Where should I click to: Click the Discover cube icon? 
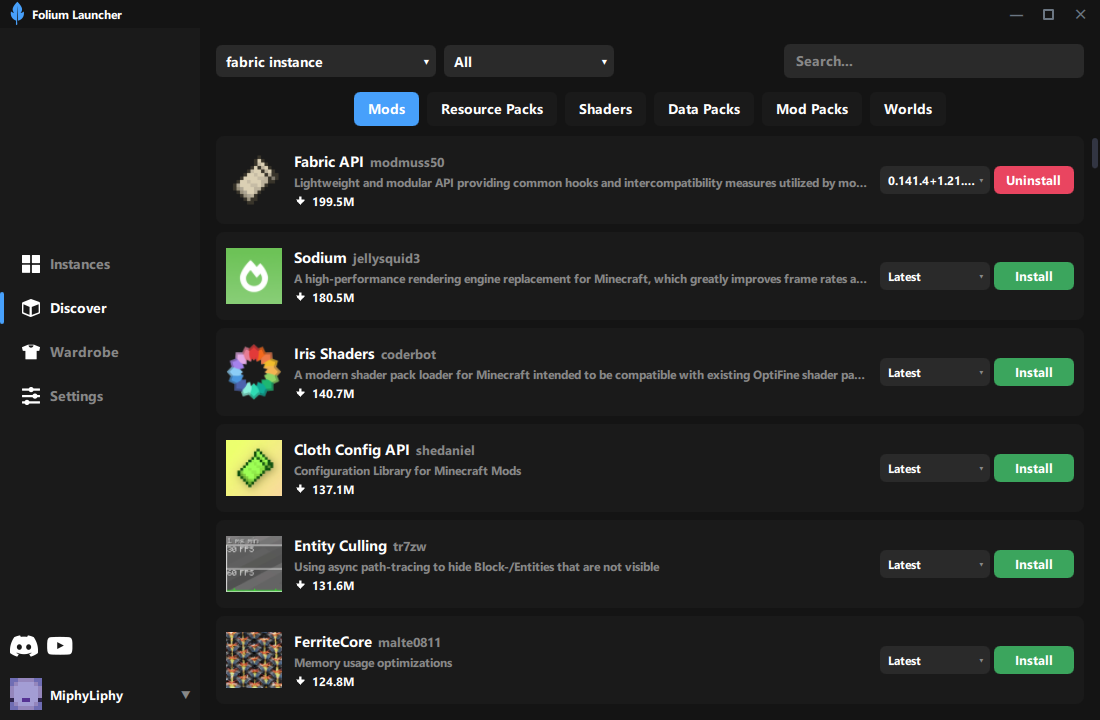click(x=31, y=308)
